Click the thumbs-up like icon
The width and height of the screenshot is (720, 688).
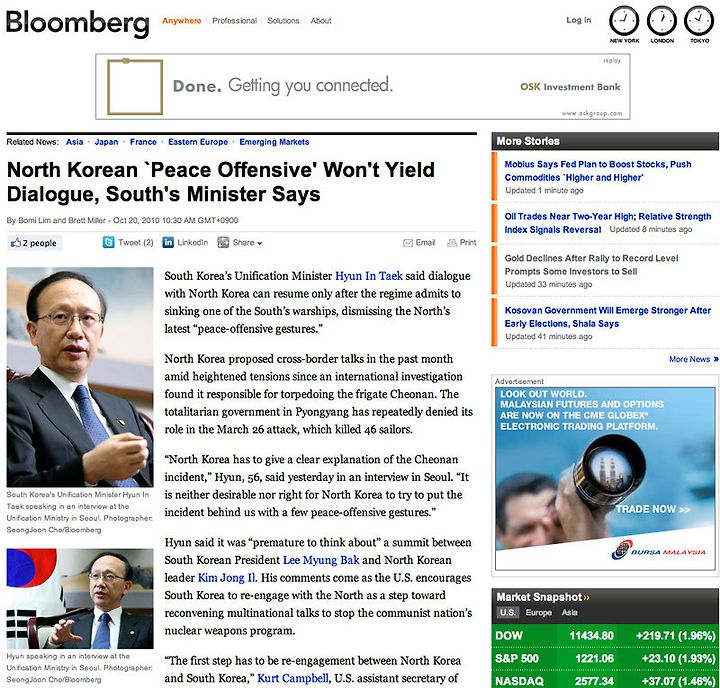coord(16,242)
